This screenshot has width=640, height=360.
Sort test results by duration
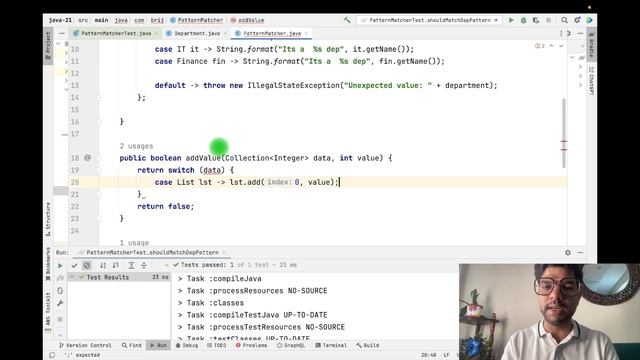point(116,265)
